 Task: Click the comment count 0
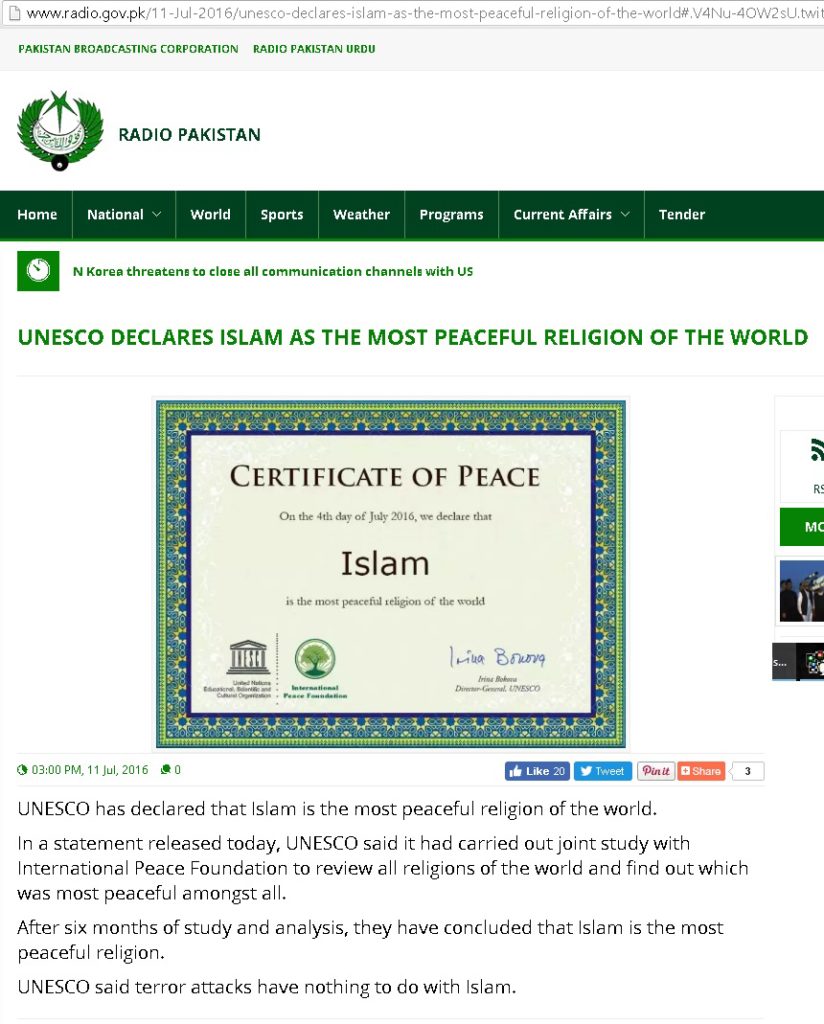(178, 769)
